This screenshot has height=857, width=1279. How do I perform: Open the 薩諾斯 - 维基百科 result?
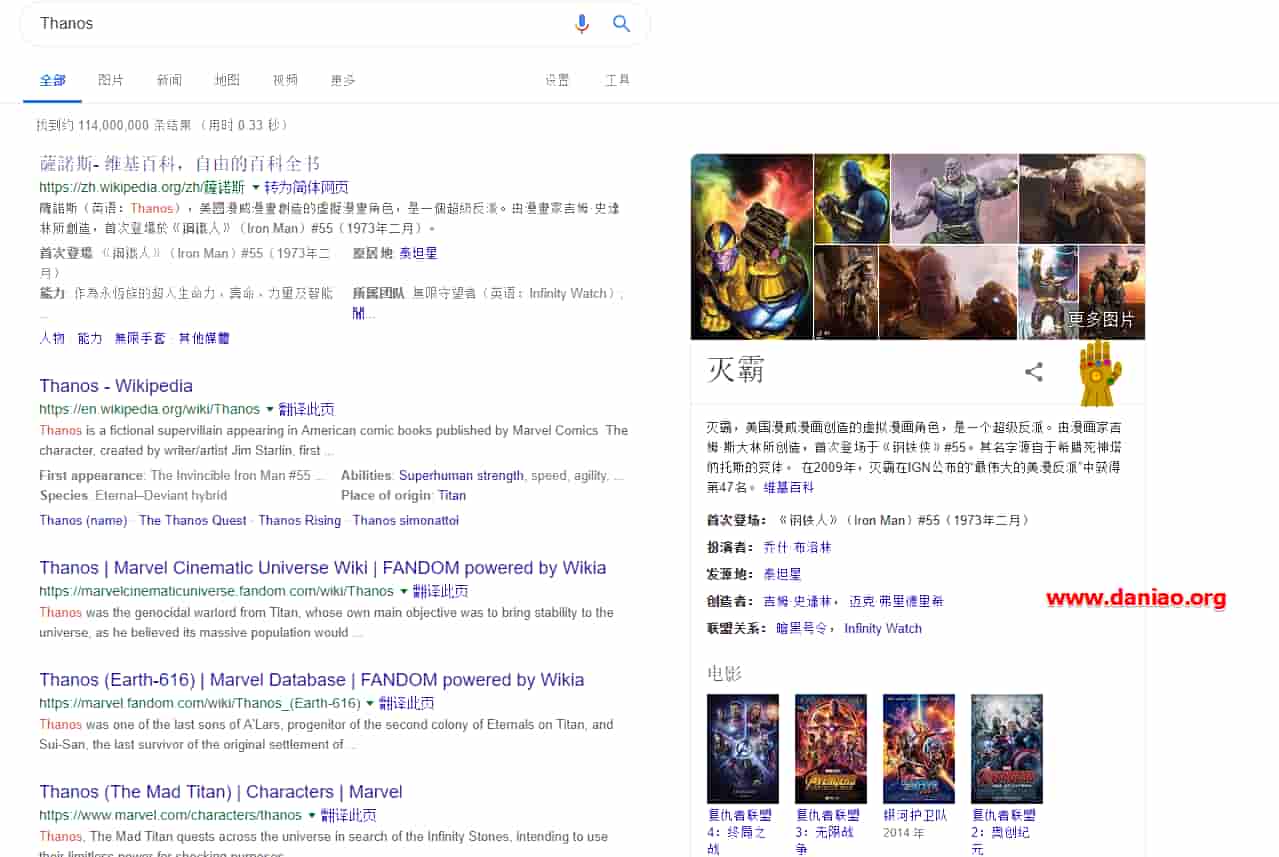click(x=180, y=163)
